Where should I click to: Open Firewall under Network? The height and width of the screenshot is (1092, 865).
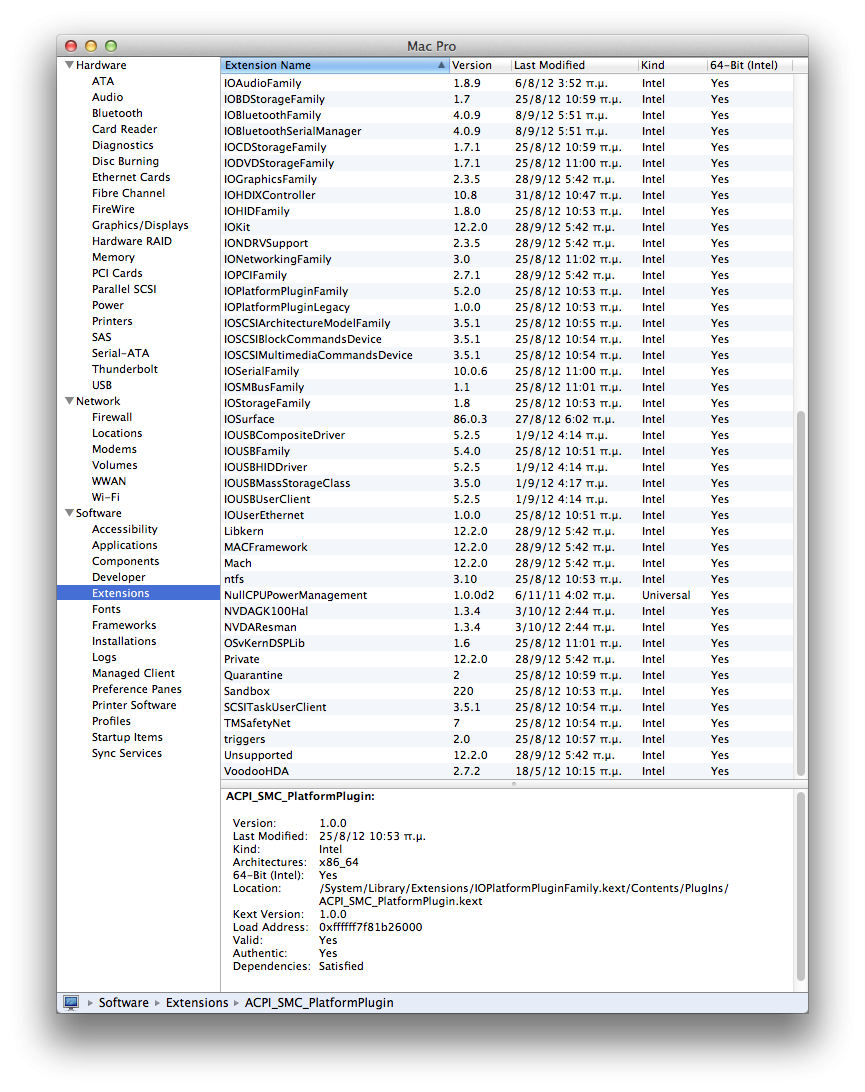click(x=112, y=417)
